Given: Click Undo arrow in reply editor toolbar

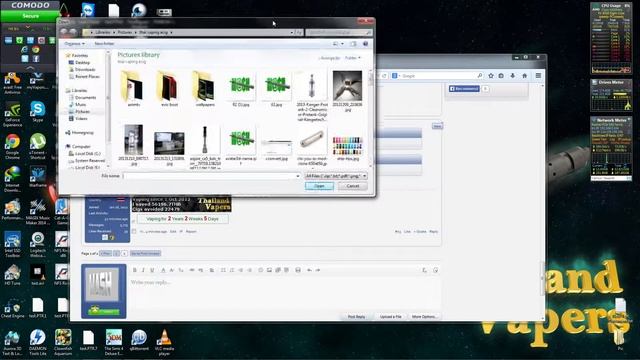Looking at the screenshot, I should pyautogui.click(x=309, y=270).
